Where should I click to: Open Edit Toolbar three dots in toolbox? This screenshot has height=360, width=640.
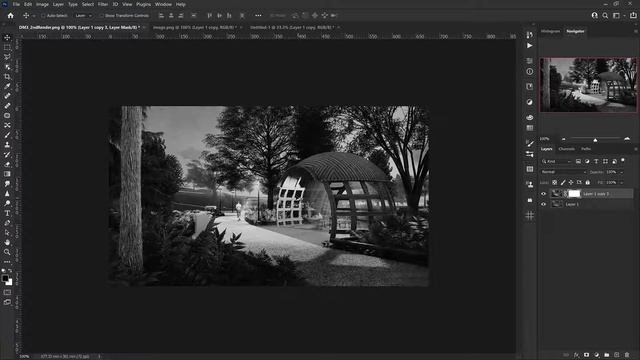coord(7,262)
